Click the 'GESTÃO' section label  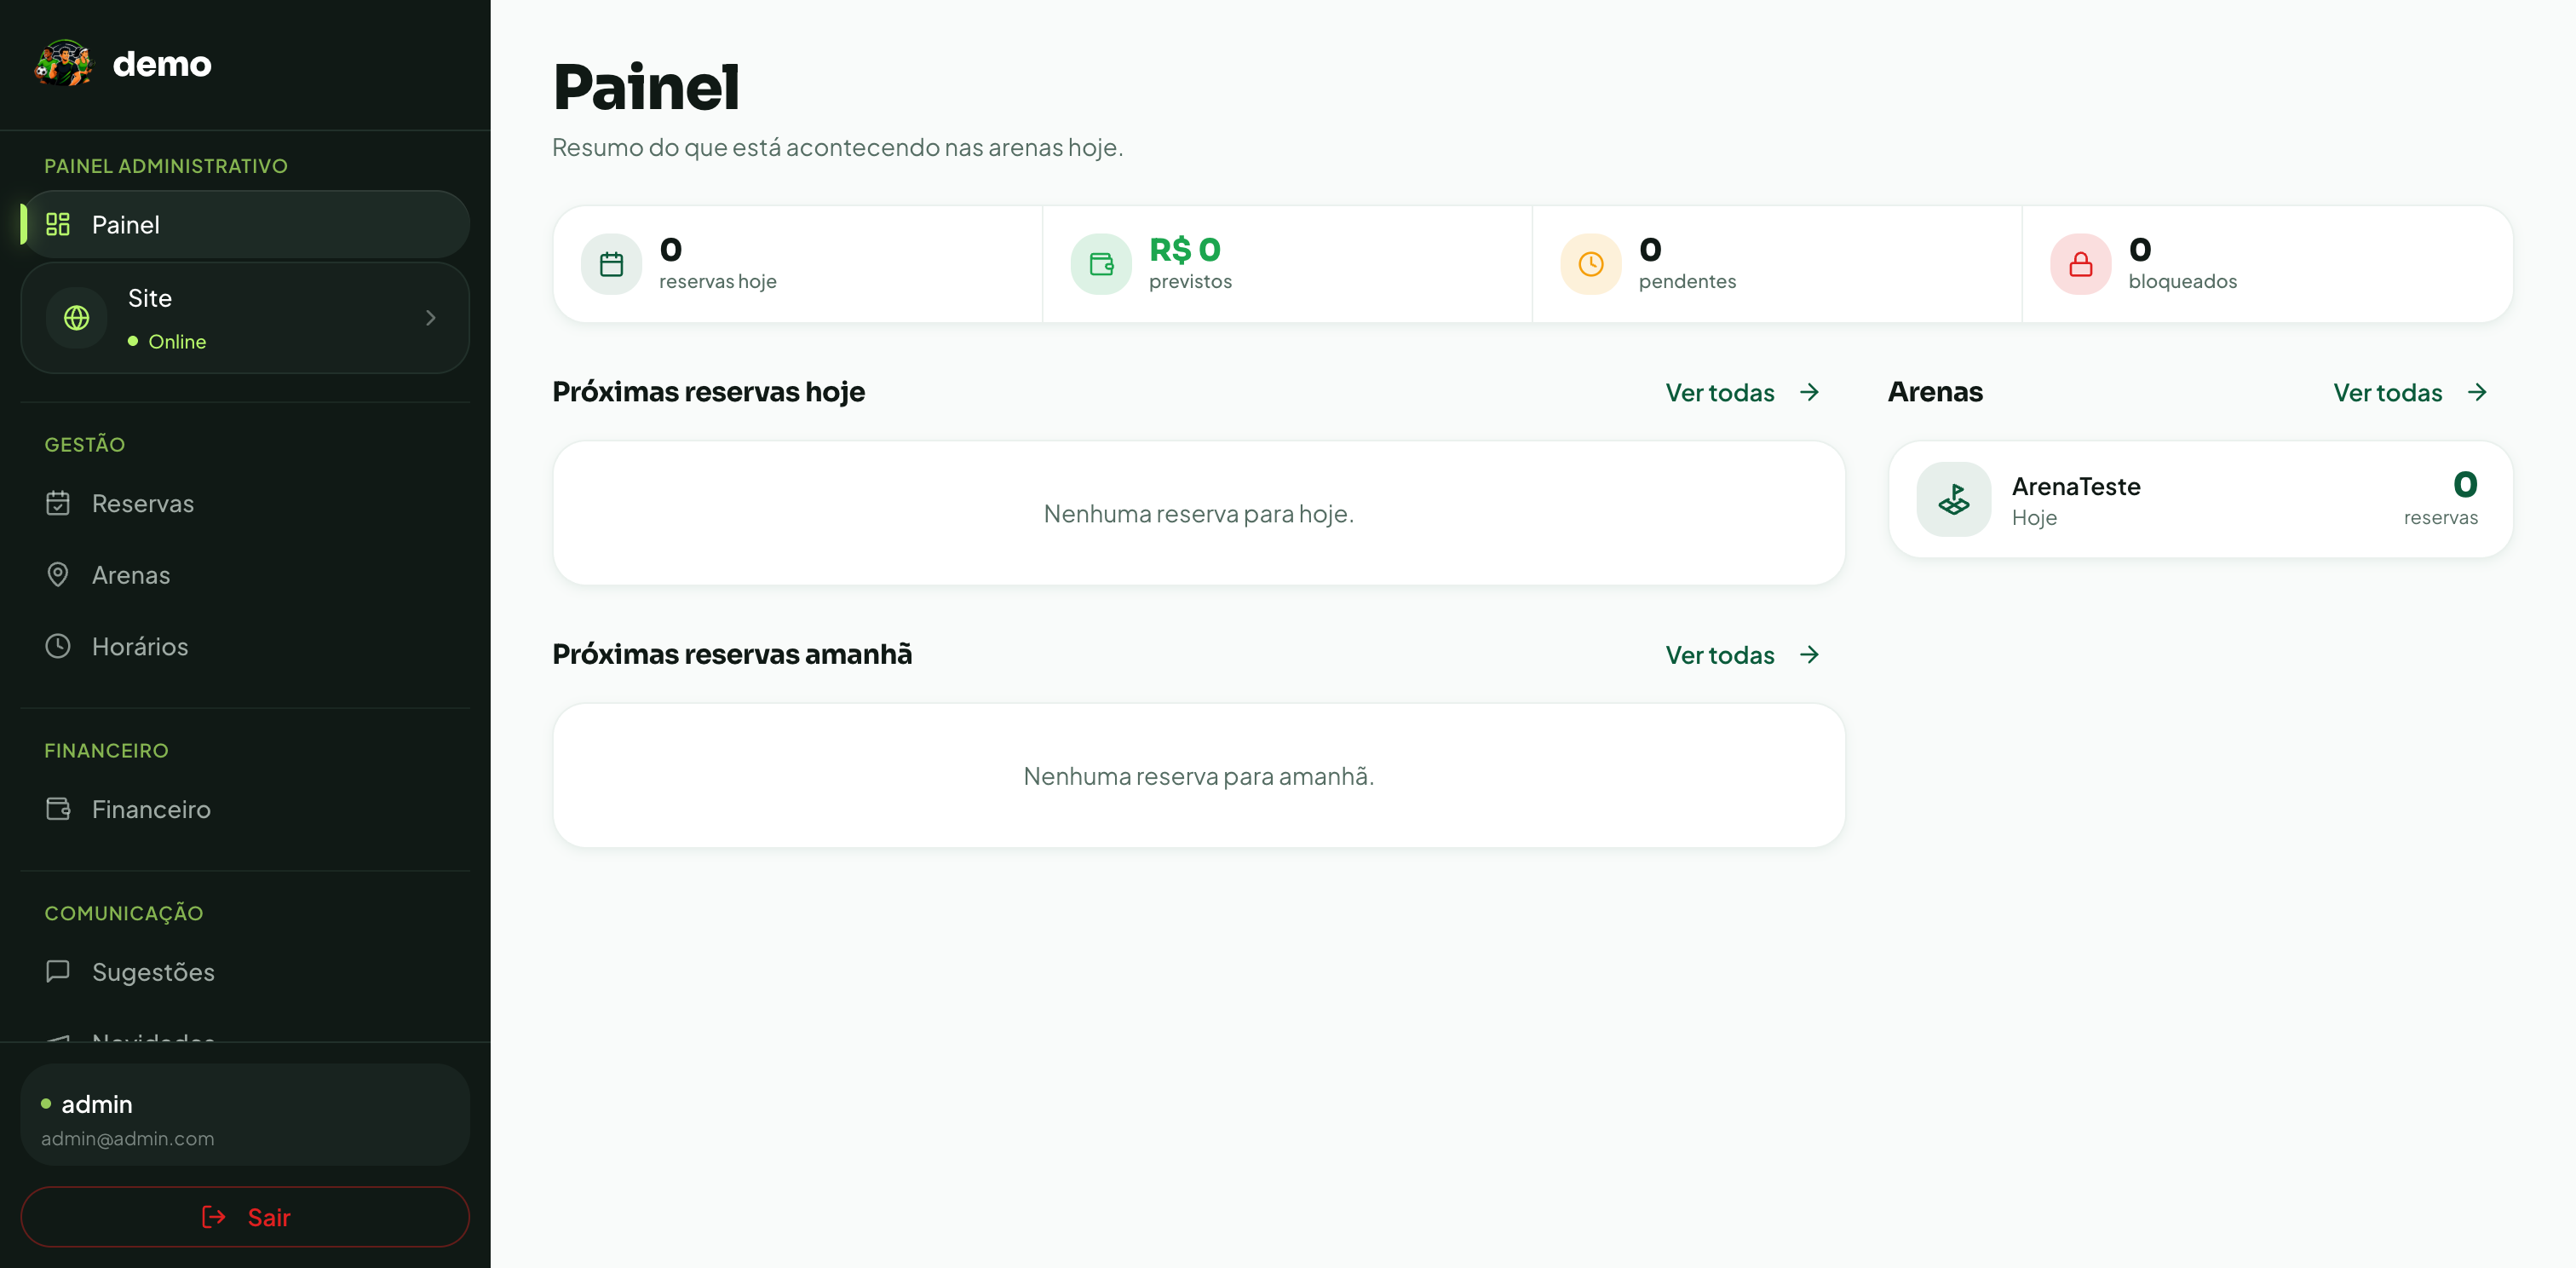pos(85,444)
